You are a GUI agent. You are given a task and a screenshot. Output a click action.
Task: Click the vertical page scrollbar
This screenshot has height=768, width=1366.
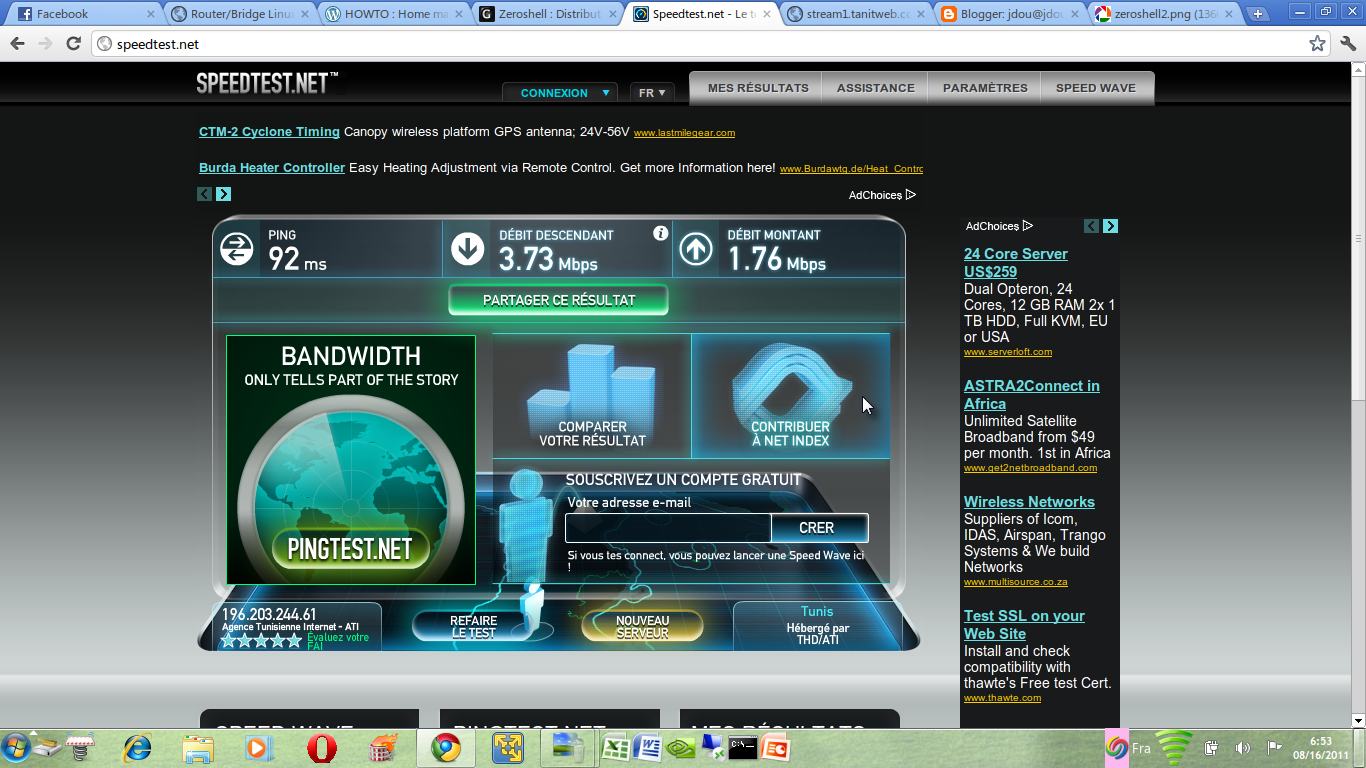pyautogui.click(x=1358, y=240)
